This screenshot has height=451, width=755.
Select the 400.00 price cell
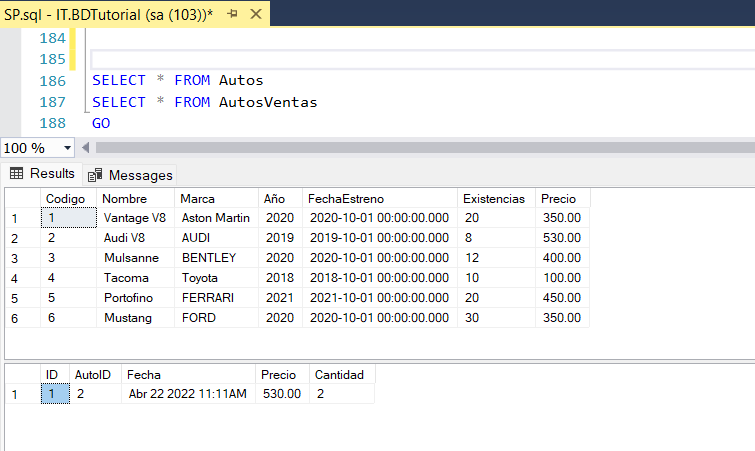pos(562,258)
